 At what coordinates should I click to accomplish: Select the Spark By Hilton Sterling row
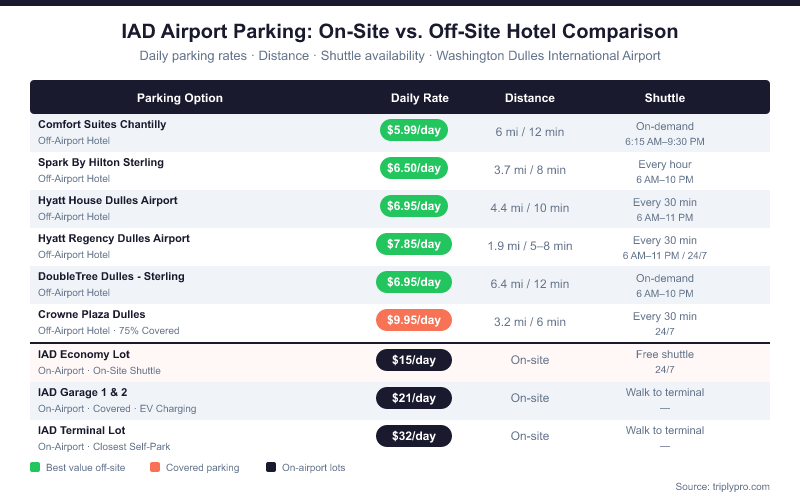pyautogui.click(x=101, y=162)
